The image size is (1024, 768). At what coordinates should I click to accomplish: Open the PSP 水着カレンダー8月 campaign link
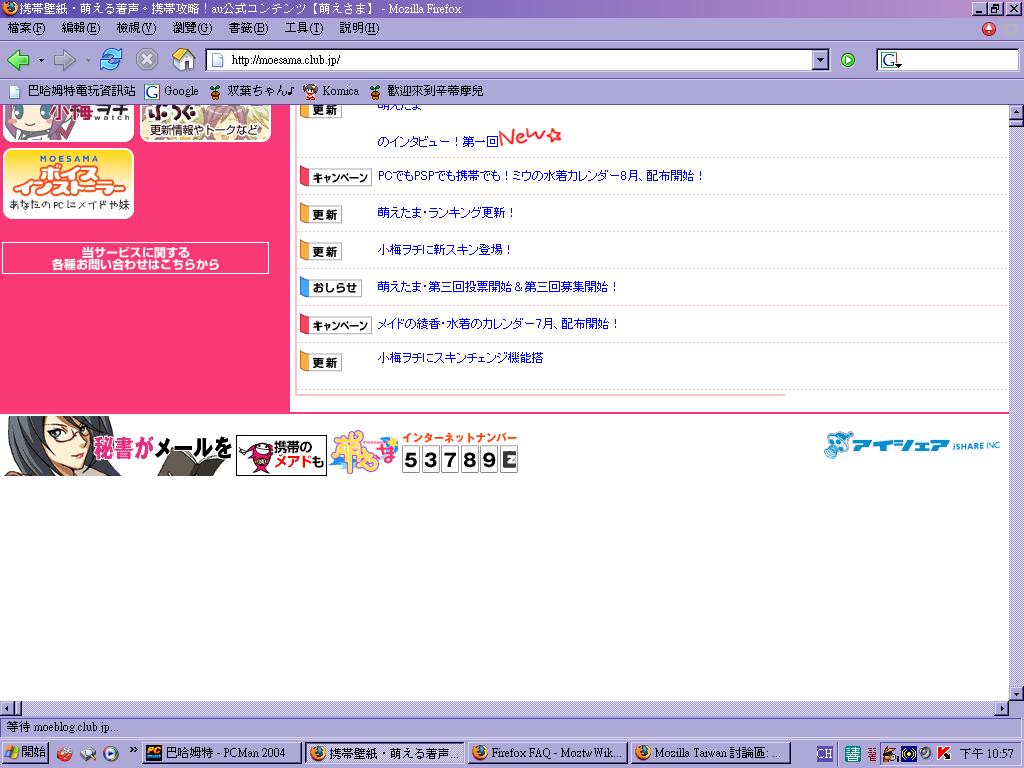click(541, 176)
